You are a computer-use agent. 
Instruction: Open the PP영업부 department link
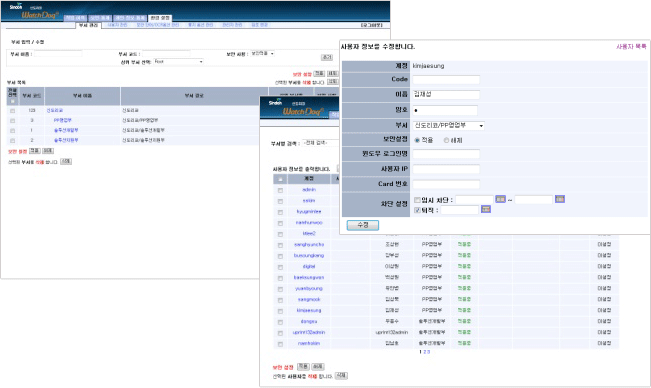pos(63,120)
